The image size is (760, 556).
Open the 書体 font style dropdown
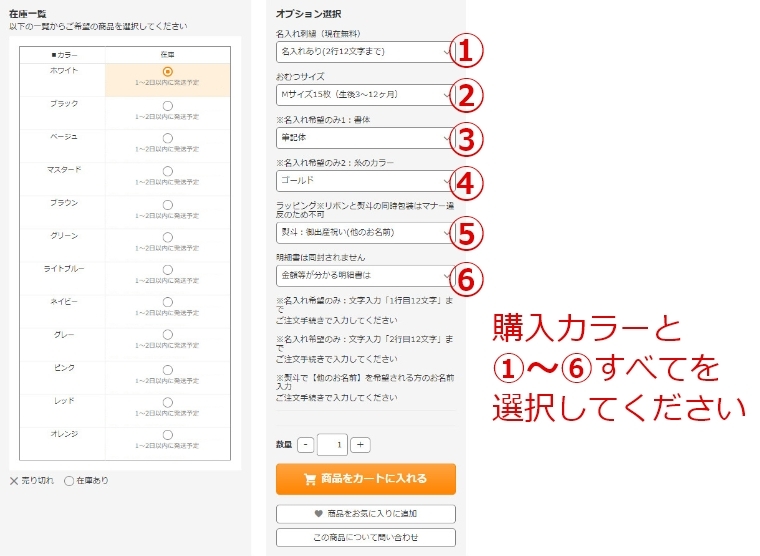[365, 138]
